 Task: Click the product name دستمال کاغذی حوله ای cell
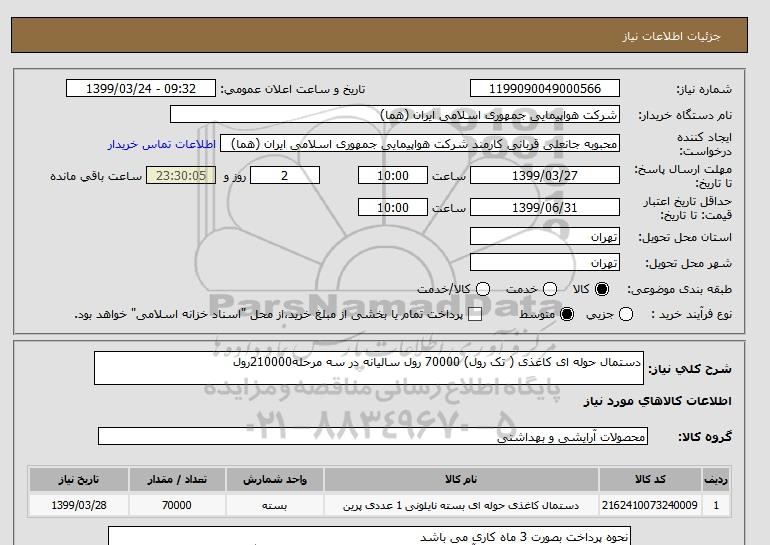(x=461, y=505)
